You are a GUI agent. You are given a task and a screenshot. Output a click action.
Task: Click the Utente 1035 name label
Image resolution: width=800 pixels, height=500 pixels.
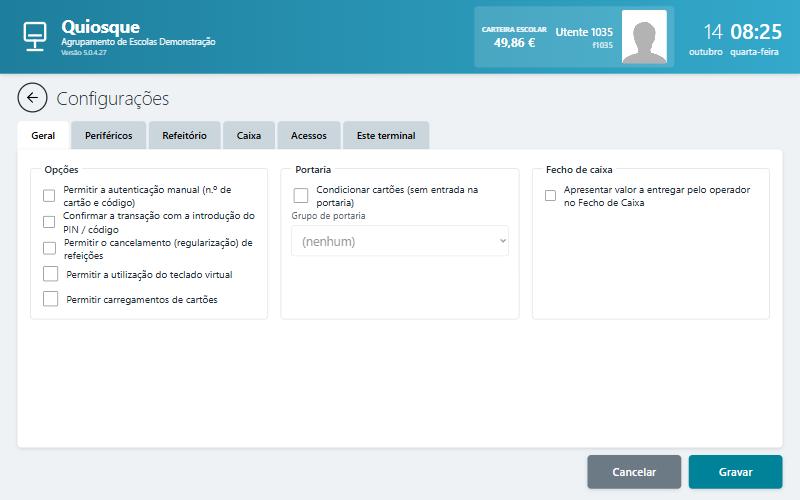(584, 32)
